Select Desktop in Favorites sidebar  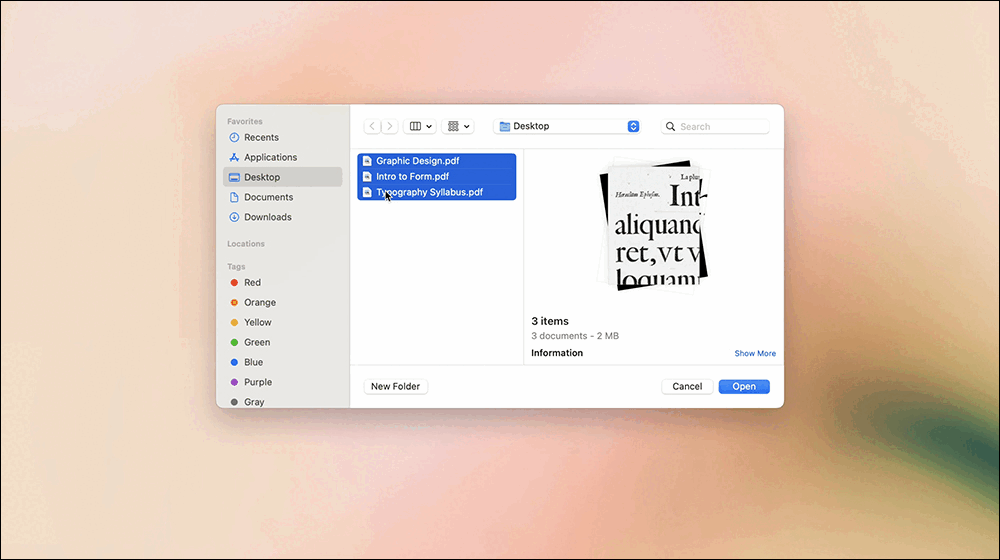click(262, 178)
